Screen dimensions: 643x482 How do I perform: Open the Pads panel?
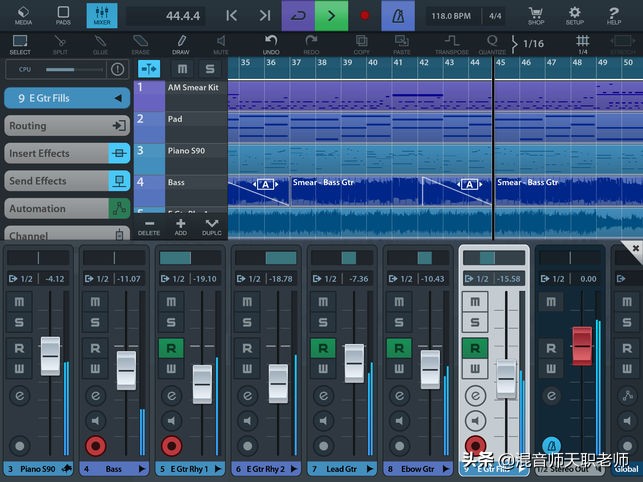click(x=63, y=15)
